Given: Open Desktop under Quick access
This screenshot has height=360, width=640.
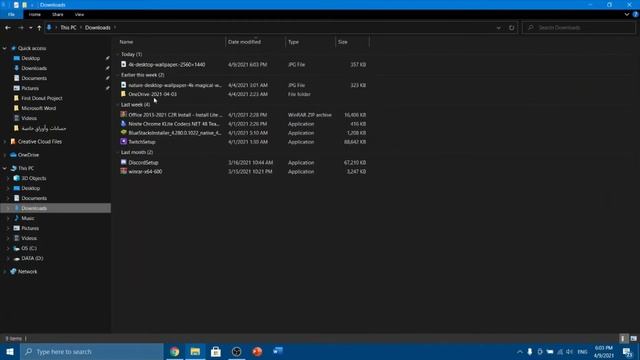Looking at the screenshot, I should [31, 58].
